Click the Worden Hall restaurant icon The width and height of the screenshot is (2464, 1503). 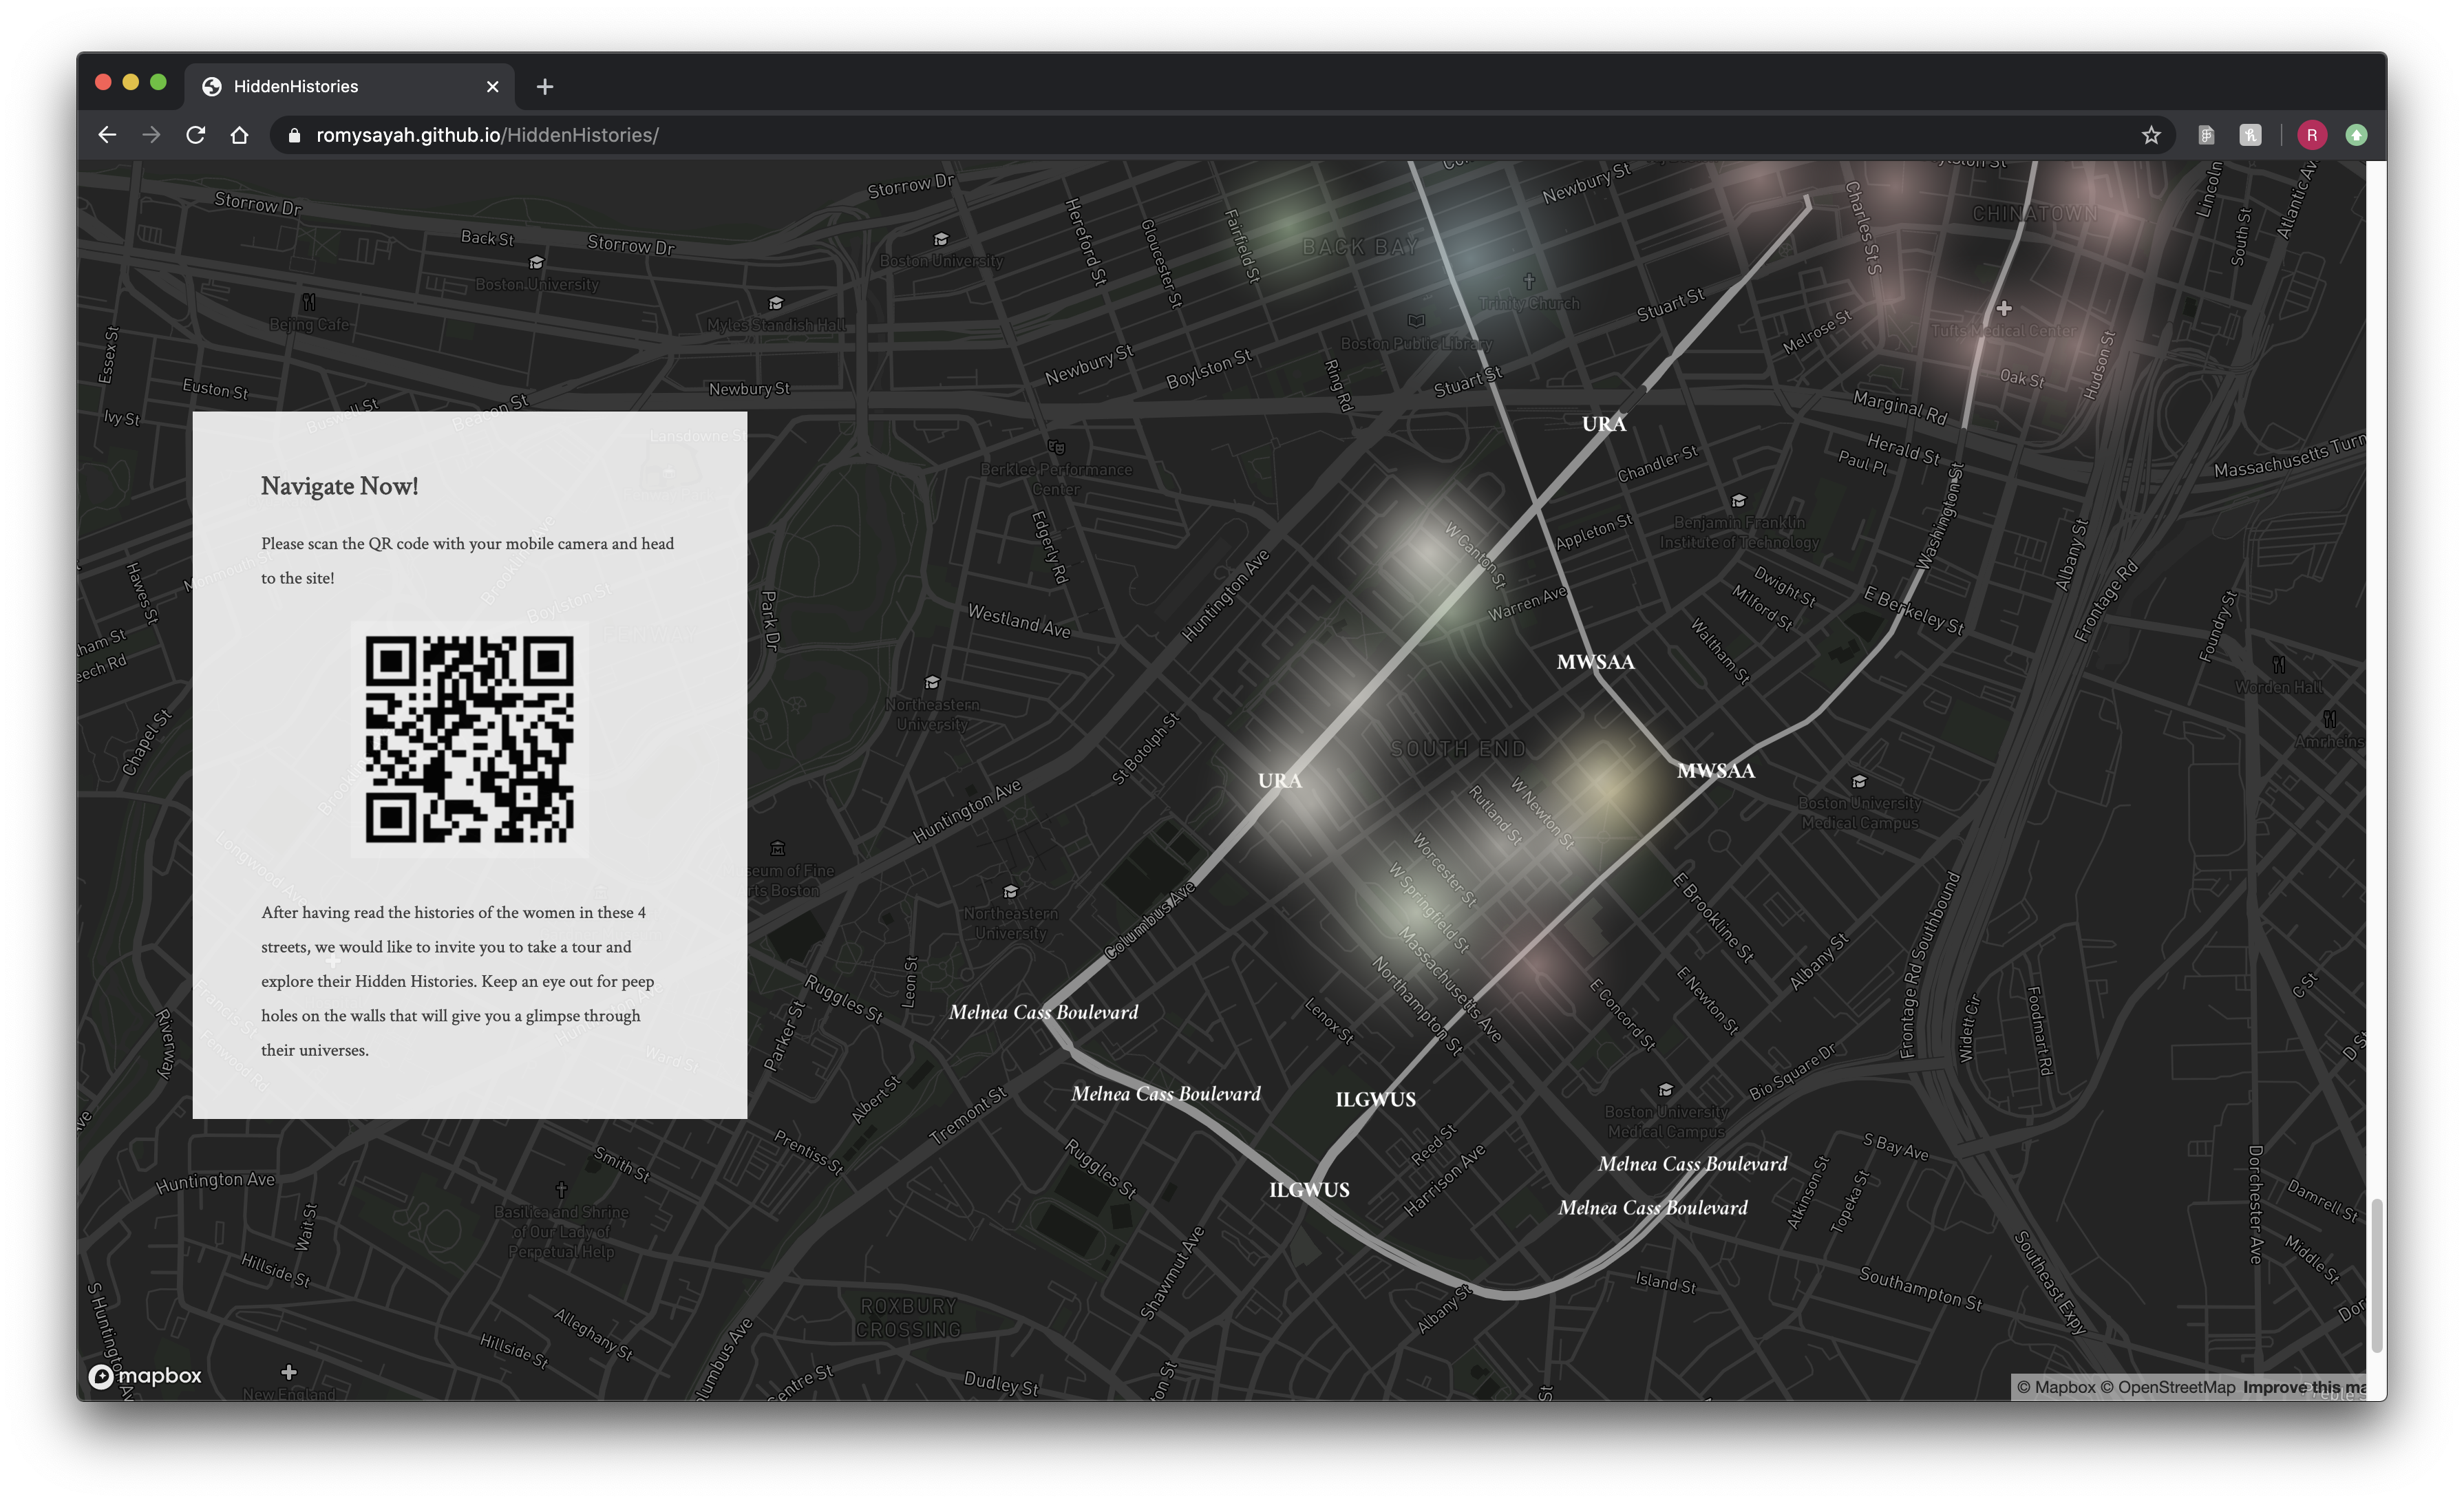(x=2279, y=665)
